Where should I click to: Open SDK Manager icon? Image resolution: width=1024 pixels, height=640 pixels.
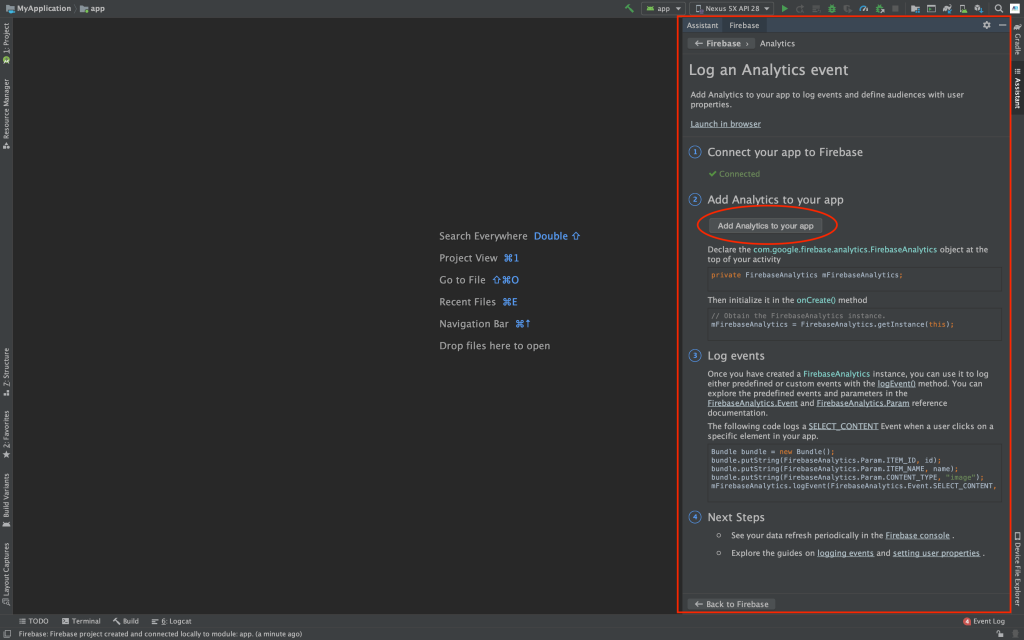[x=978, y=8]
